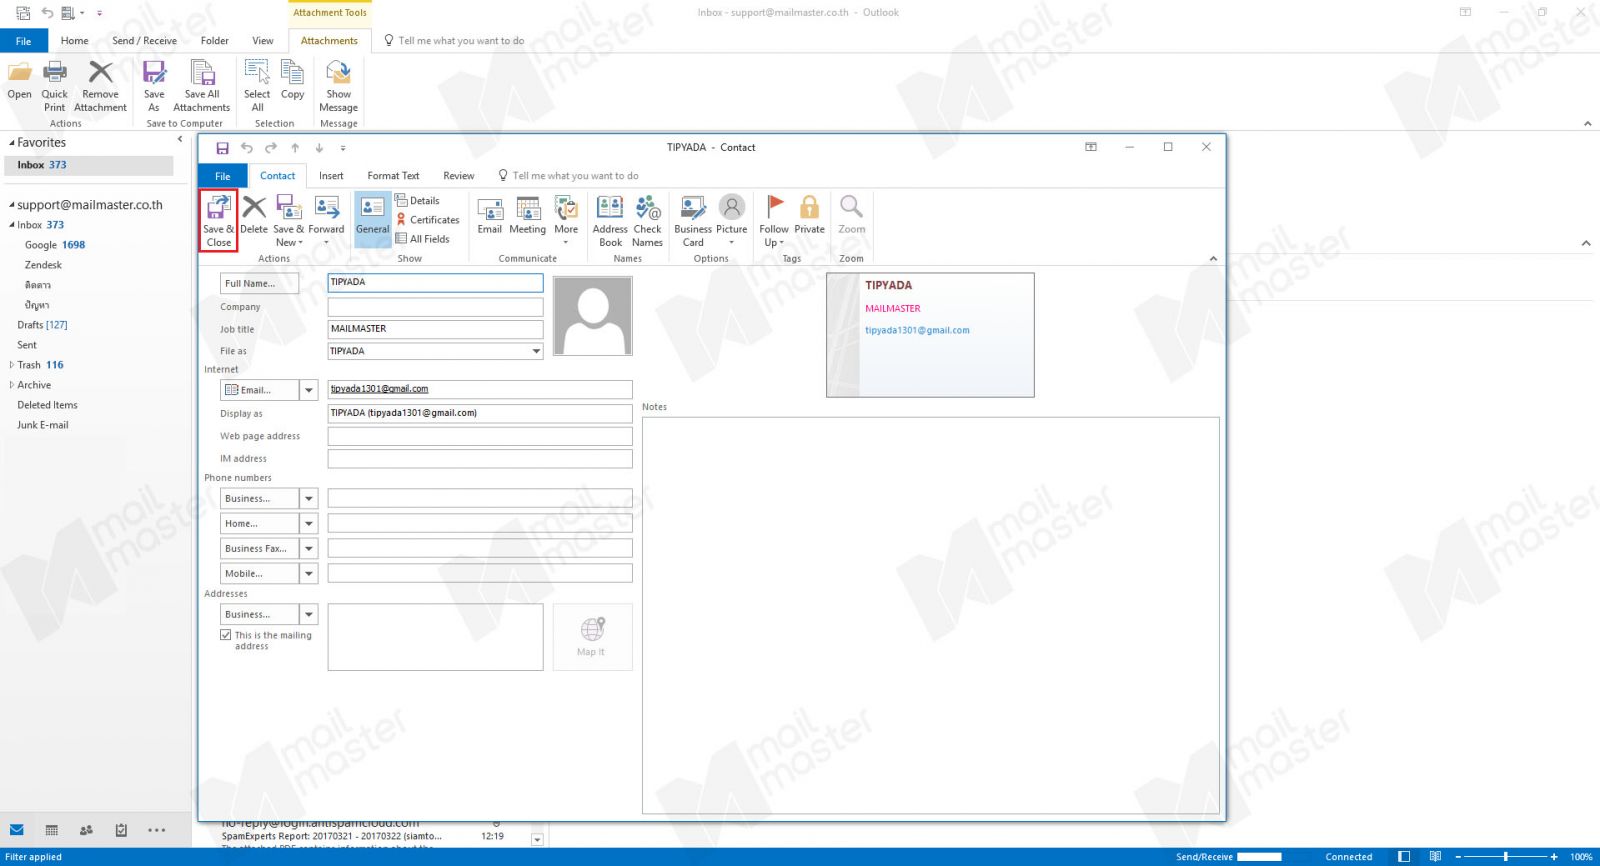The height and width of the screenshot is (866, 1600).
Task: Click the Email... button
Action: pos(259,390)
